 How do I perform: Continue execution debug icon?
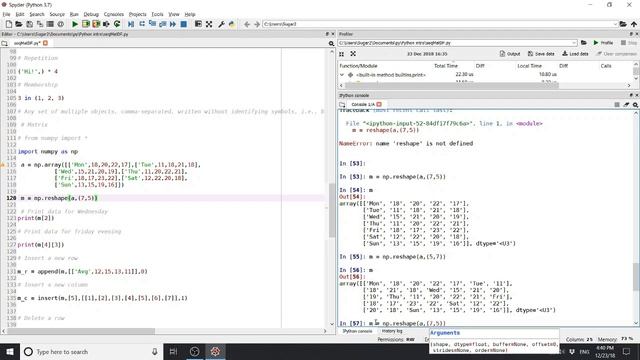[173, 24]
